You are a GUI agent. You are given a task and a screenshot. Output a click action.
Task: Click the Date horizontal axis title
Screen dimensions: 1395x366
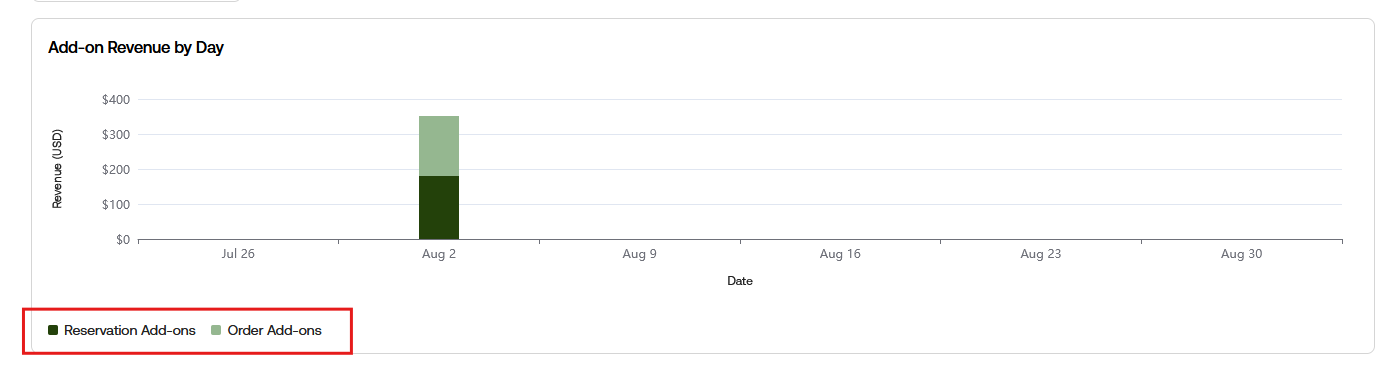pyautogui.click(x=740, y=281)
